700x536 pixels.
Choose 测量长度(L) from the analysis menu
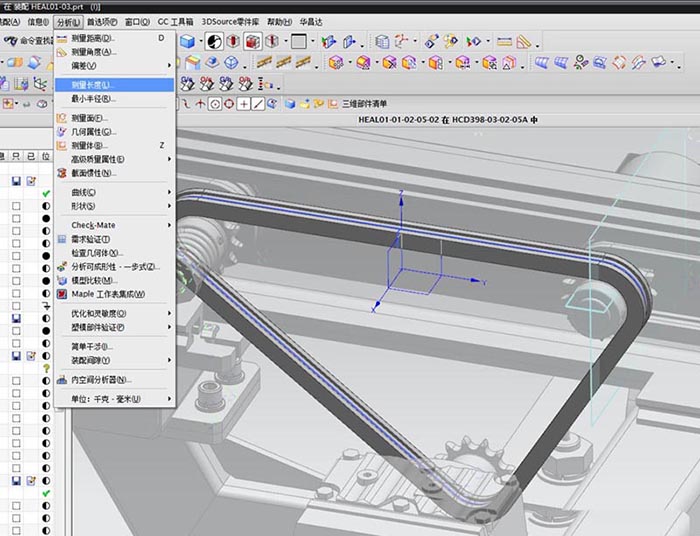coord(114,85)
